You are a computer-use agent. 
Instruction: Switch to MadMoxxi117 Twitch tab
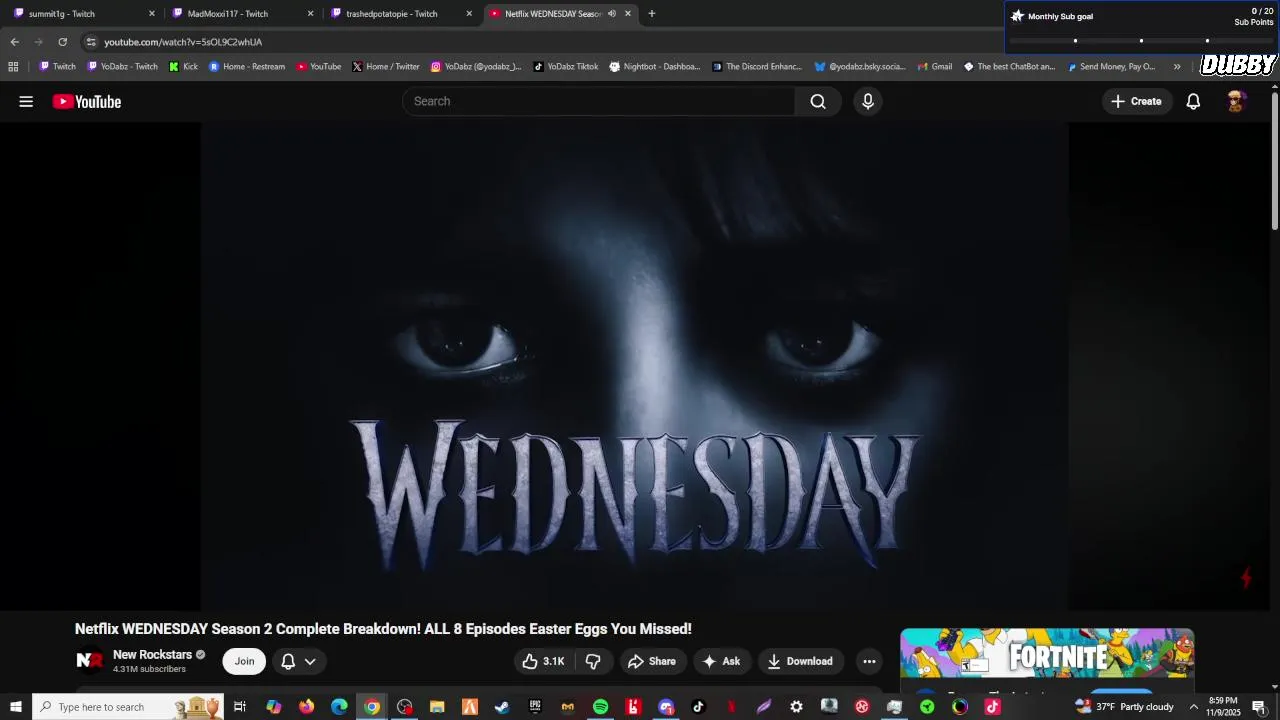click(x=241, y=14)
